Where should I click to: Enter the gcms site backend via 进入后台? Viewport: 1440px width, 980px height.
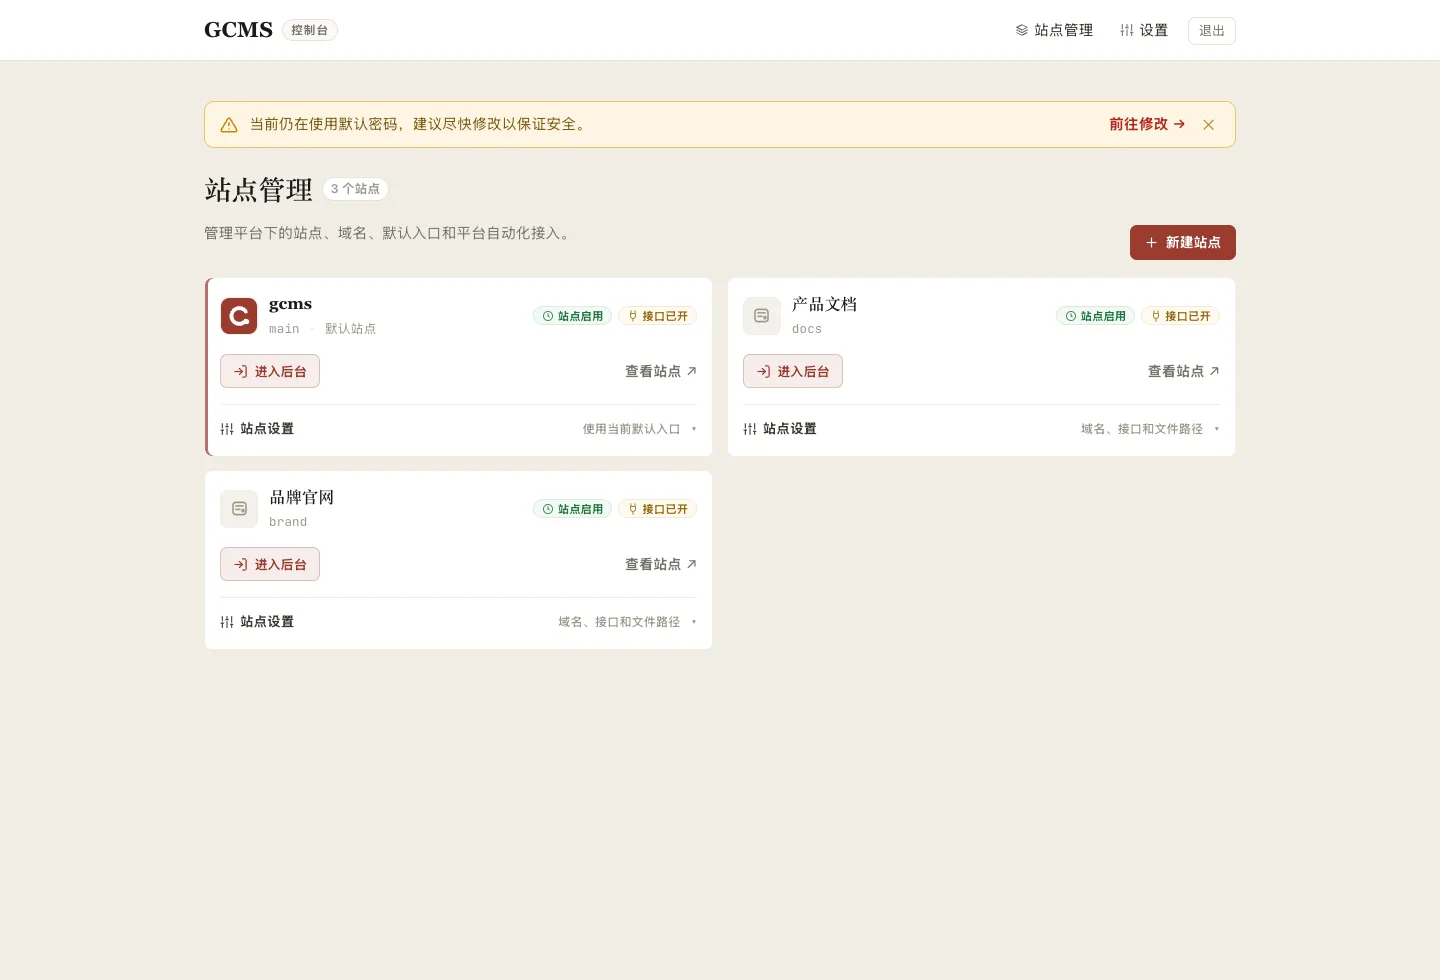click(270, 371)
